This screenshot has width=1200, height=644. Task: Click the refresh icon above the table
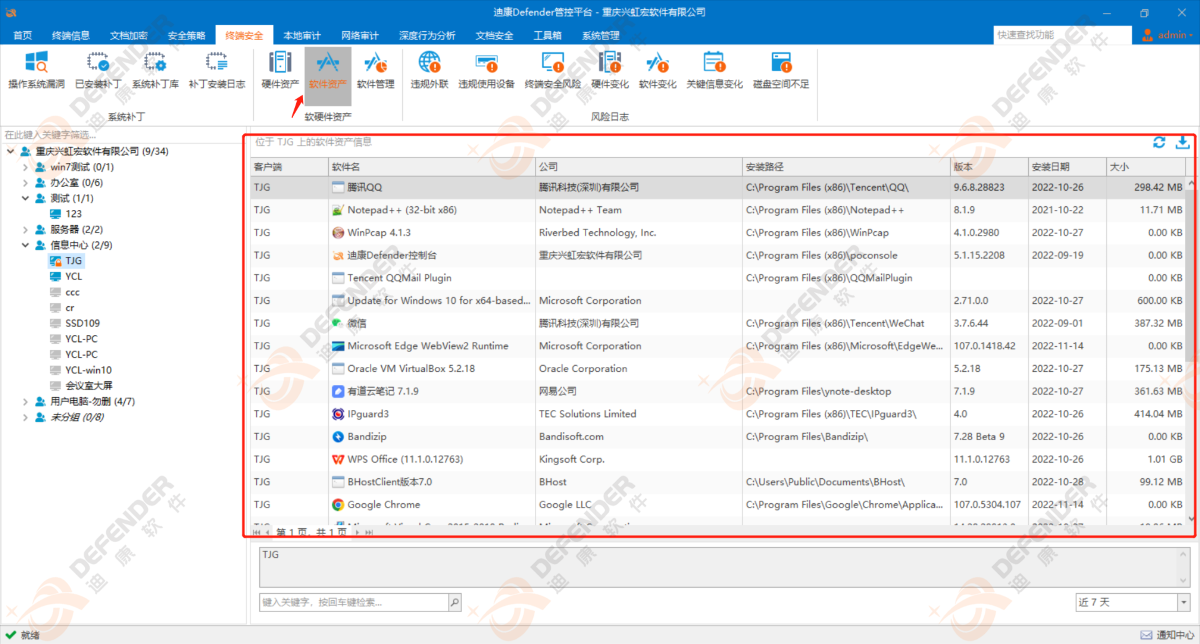coord(1159,142)
